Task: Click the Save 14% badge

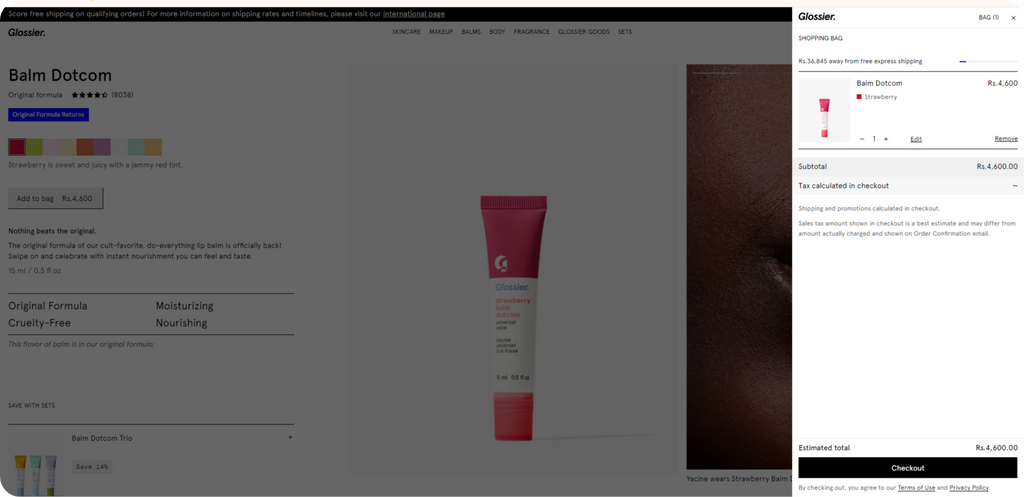Action: 92,467
